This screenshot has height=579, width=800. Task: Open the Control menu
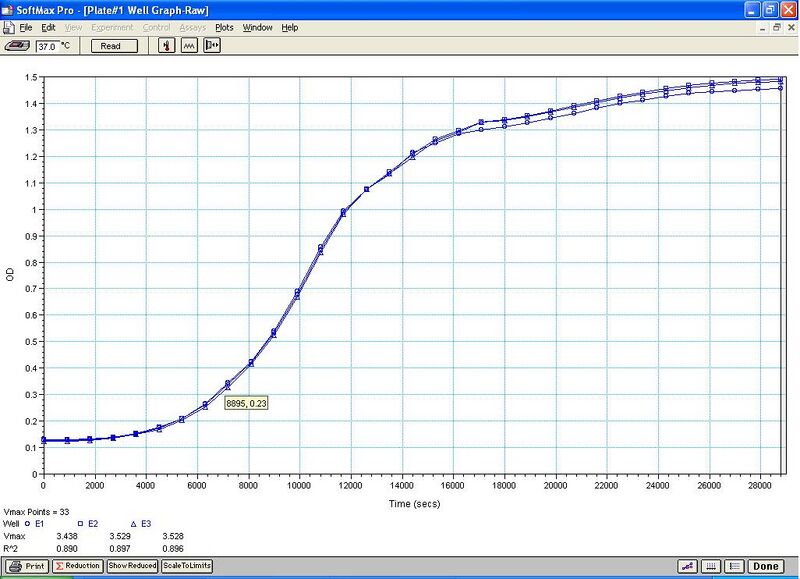click(x=158, y=28)
